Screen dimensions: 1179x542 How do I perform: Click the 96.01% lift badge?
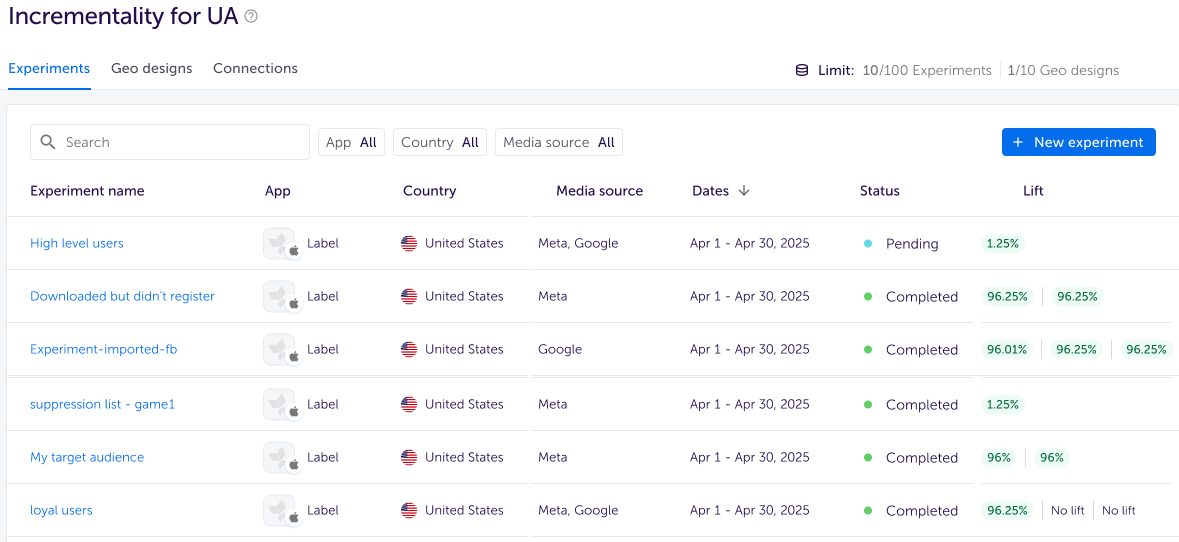point(1007,350)
